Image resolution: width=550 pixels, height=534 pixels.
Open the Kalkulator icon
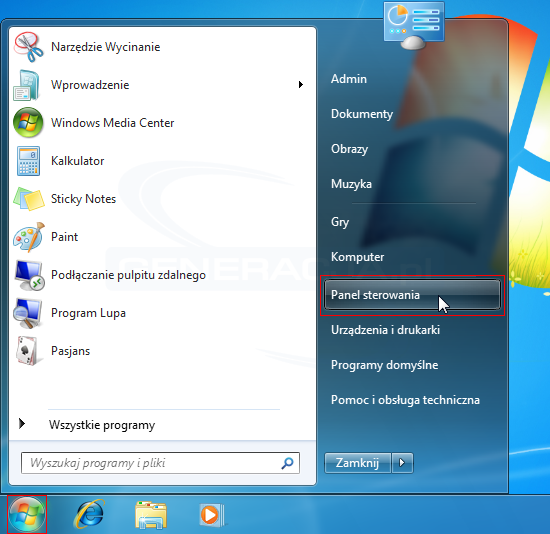tap(28, 161)
